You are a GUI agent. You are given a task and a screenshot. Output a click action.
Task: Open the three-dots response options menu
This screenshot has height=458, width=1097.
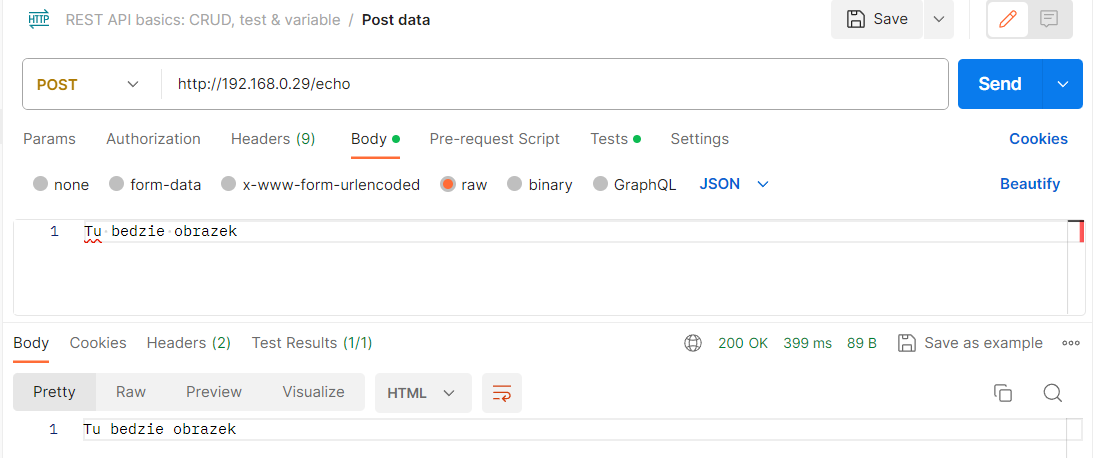[x=1071, y=343]
